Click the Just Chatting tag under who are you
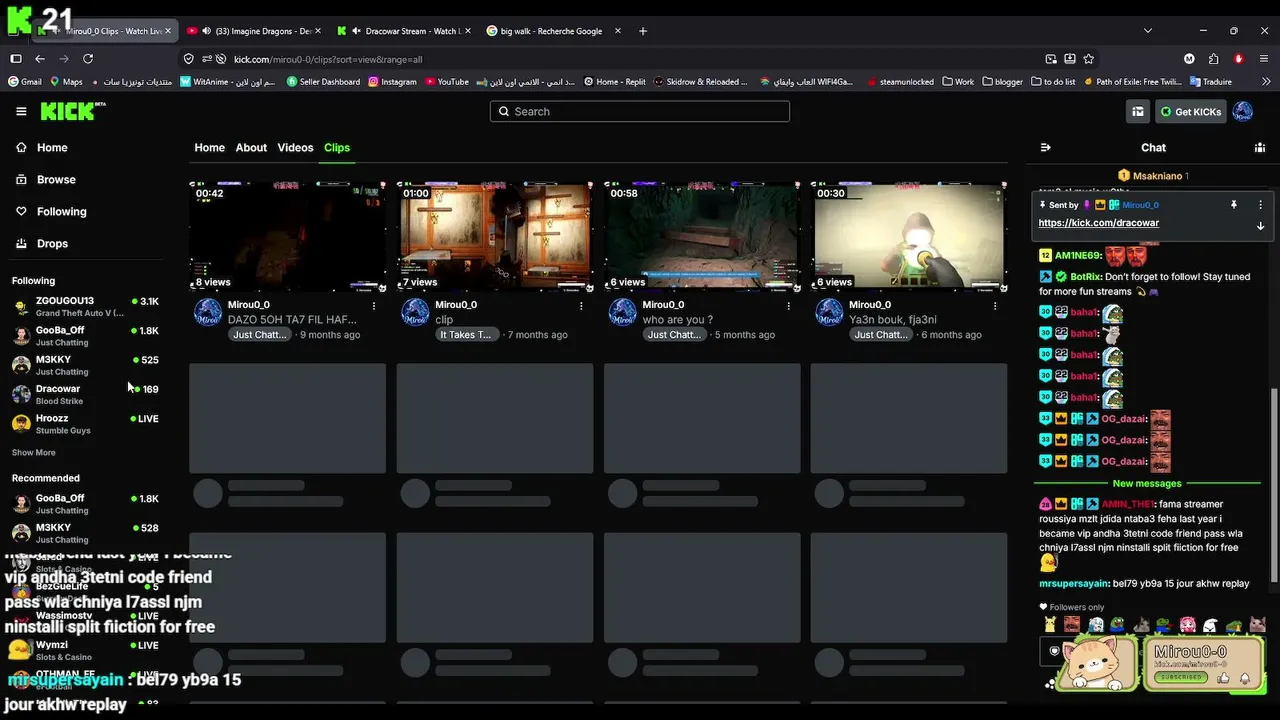 (x=675, y=335)
